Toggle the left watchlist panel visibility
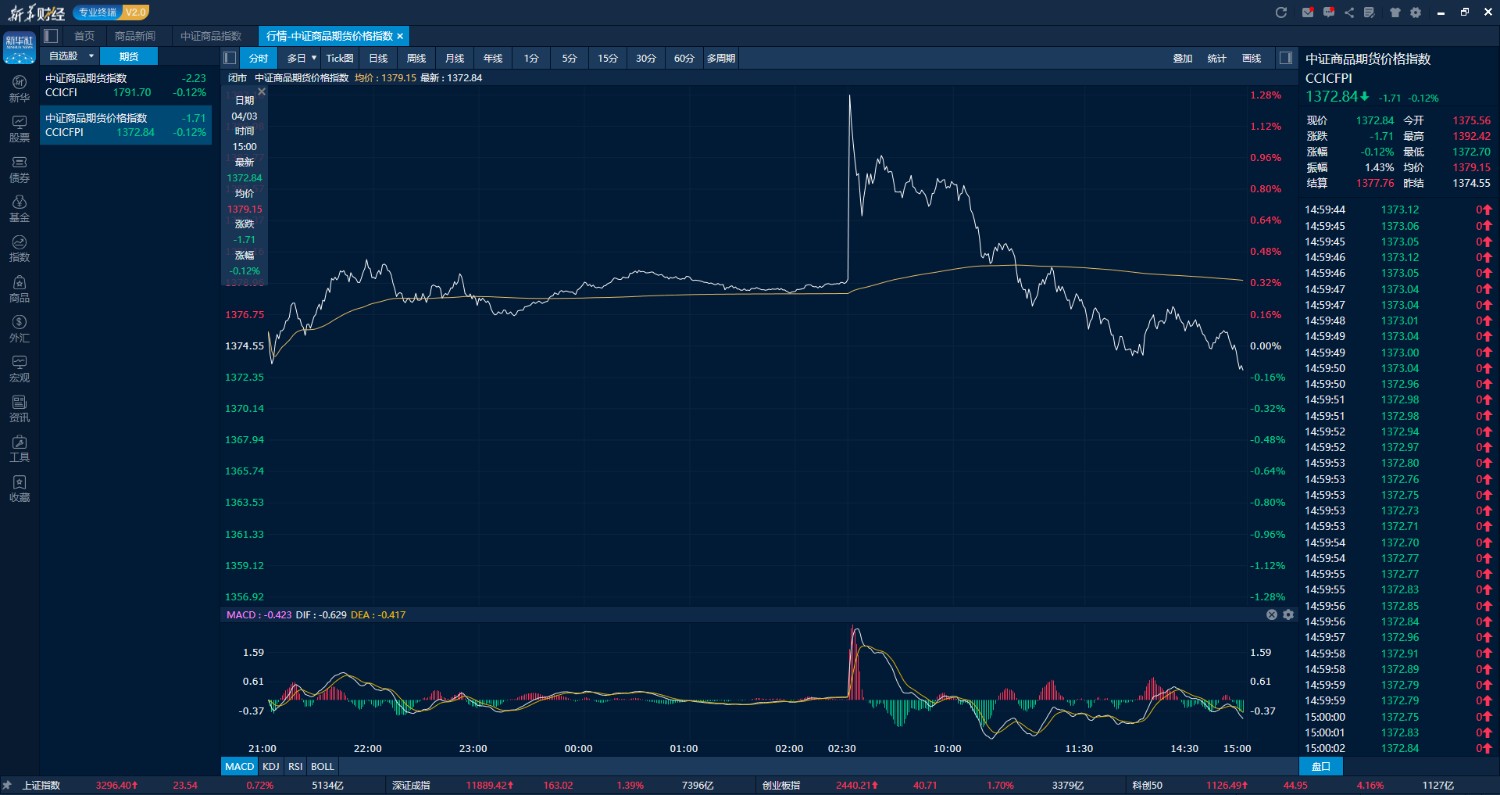 coord(229,58)
